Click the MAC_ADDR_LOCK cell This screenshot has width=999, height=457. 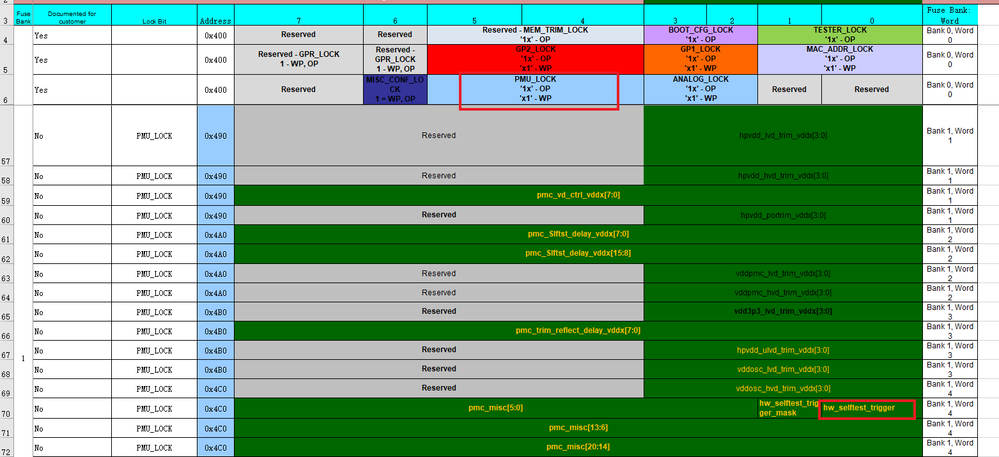click(x=840, y=59)
